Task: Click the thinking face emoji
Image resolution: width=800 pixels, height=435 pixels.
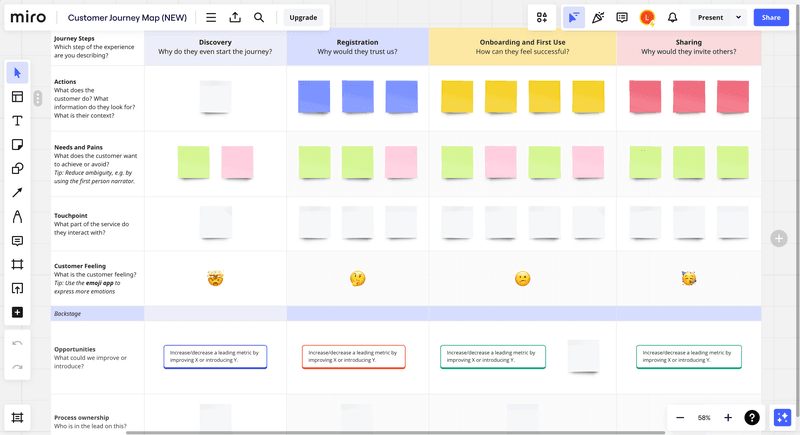Action: 357,278
